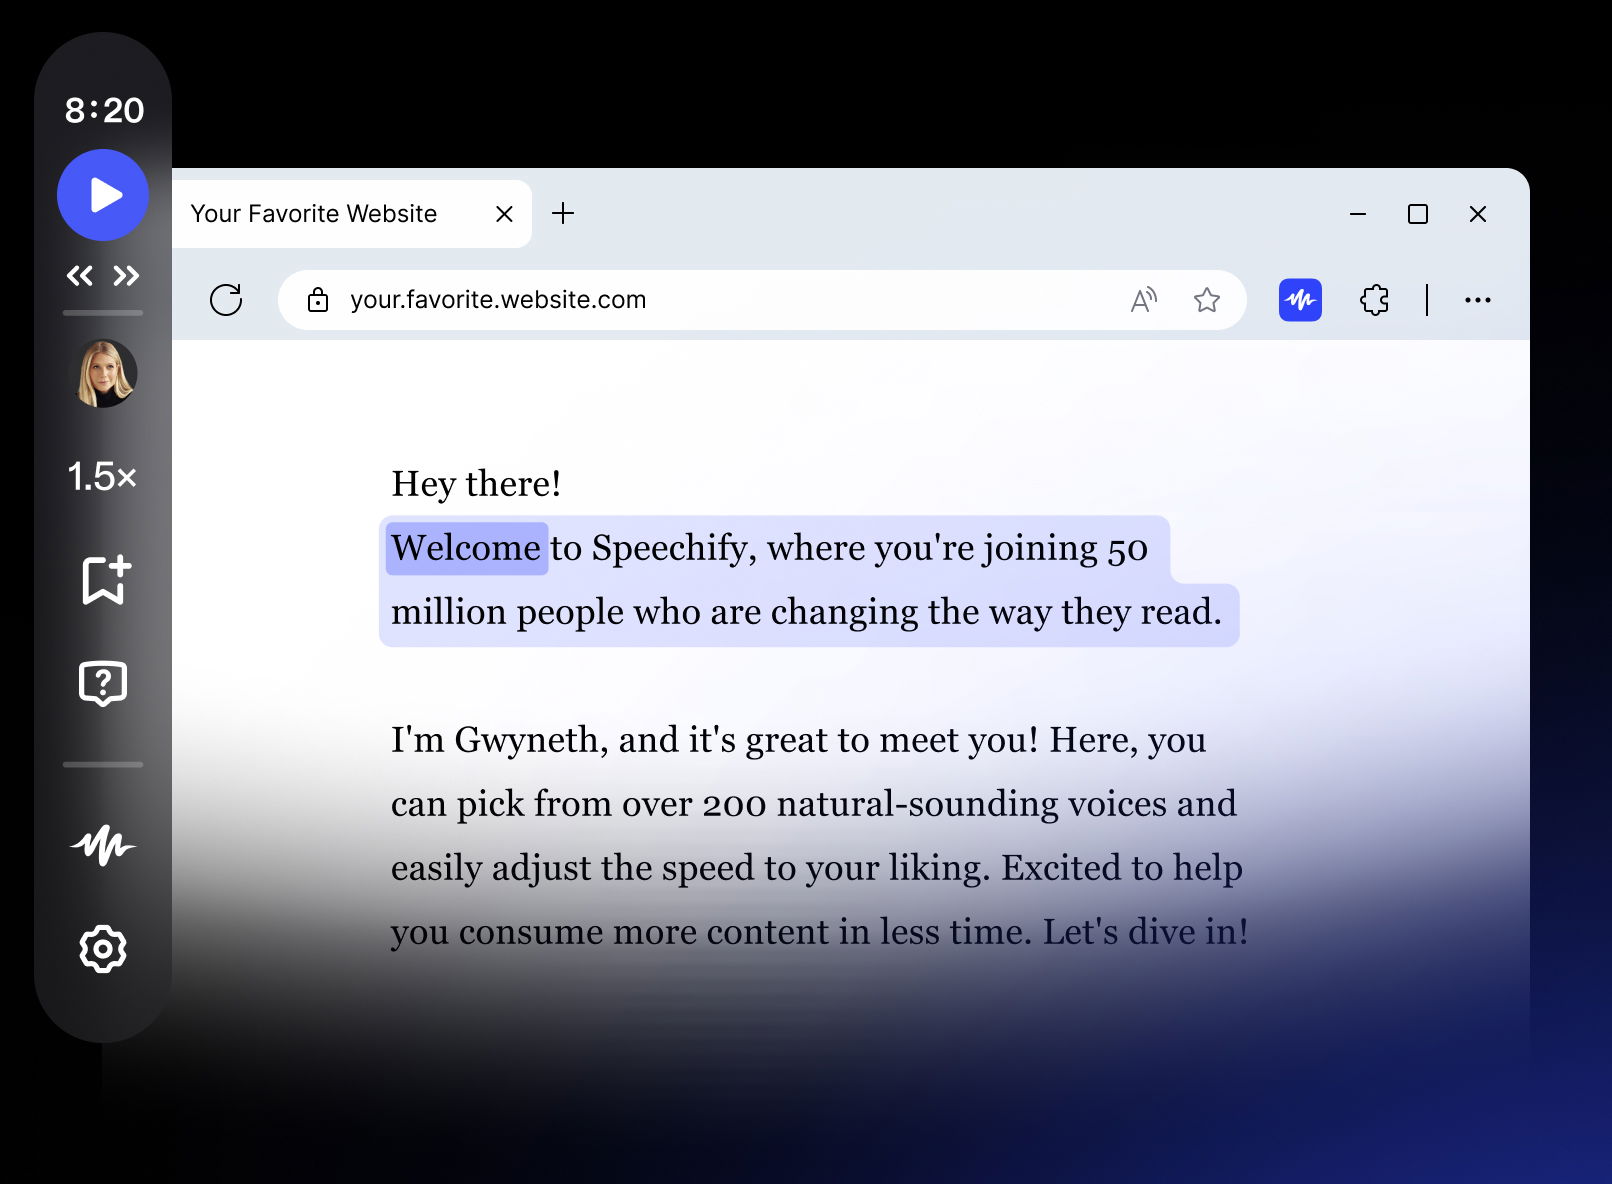Open the blue Speechify extension icon
This screenshot has height=1184, width=1612.
pyautogui.click(x=1299, y=299)
